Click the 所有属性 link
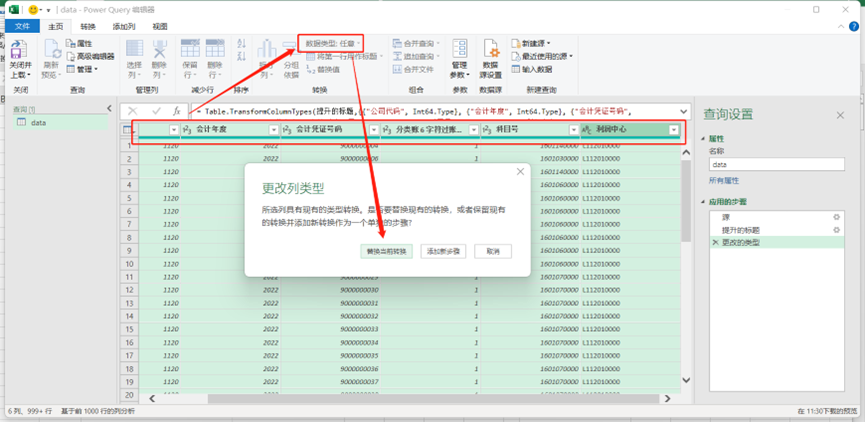 pyautogui.click(x=724, y=180)
